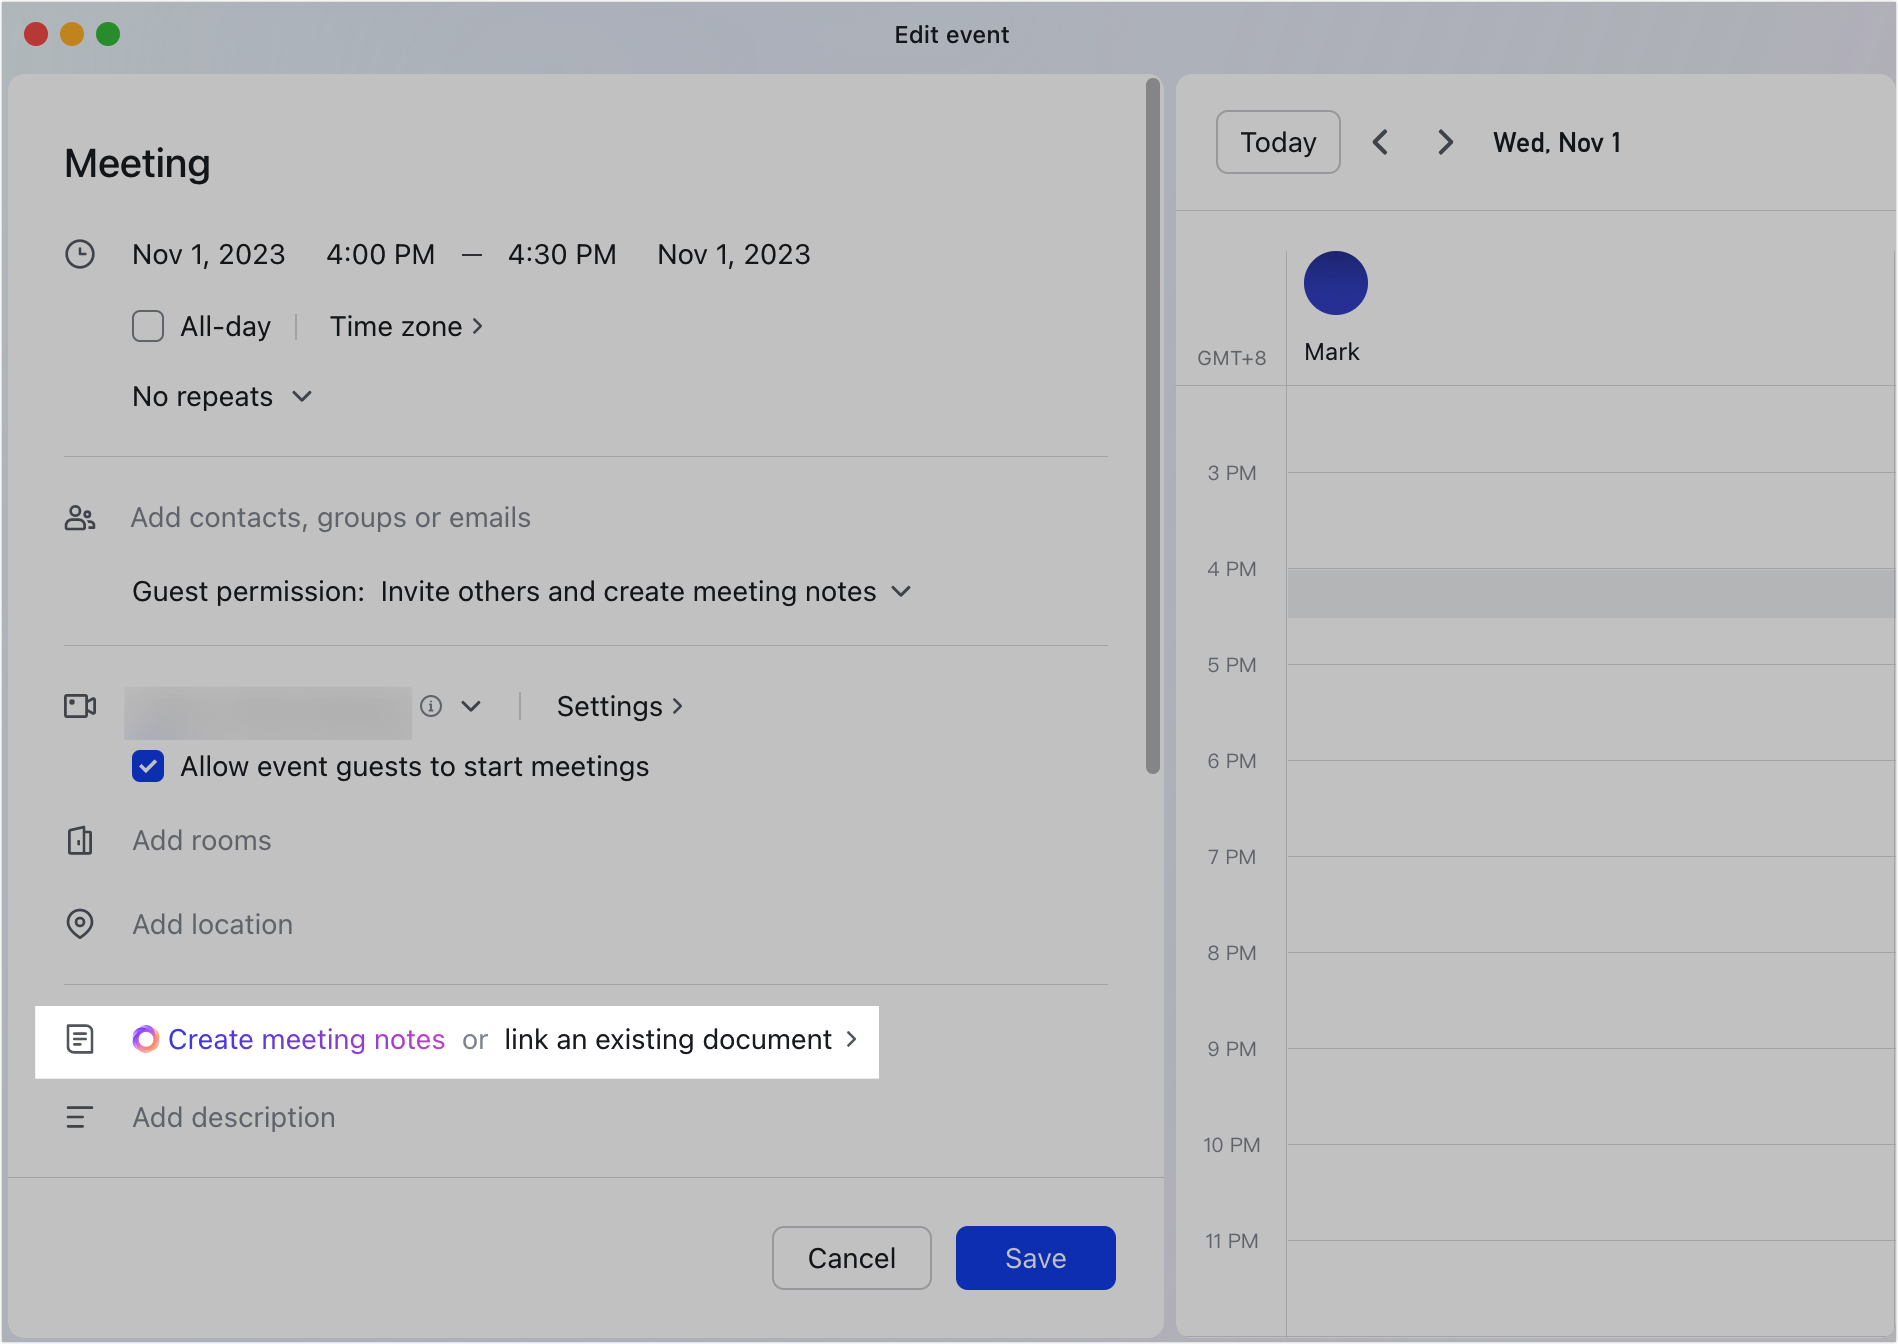The image size is (1898, 1344).
Task: Click the Add location pin icon
Action: click(x=80, y=924)
